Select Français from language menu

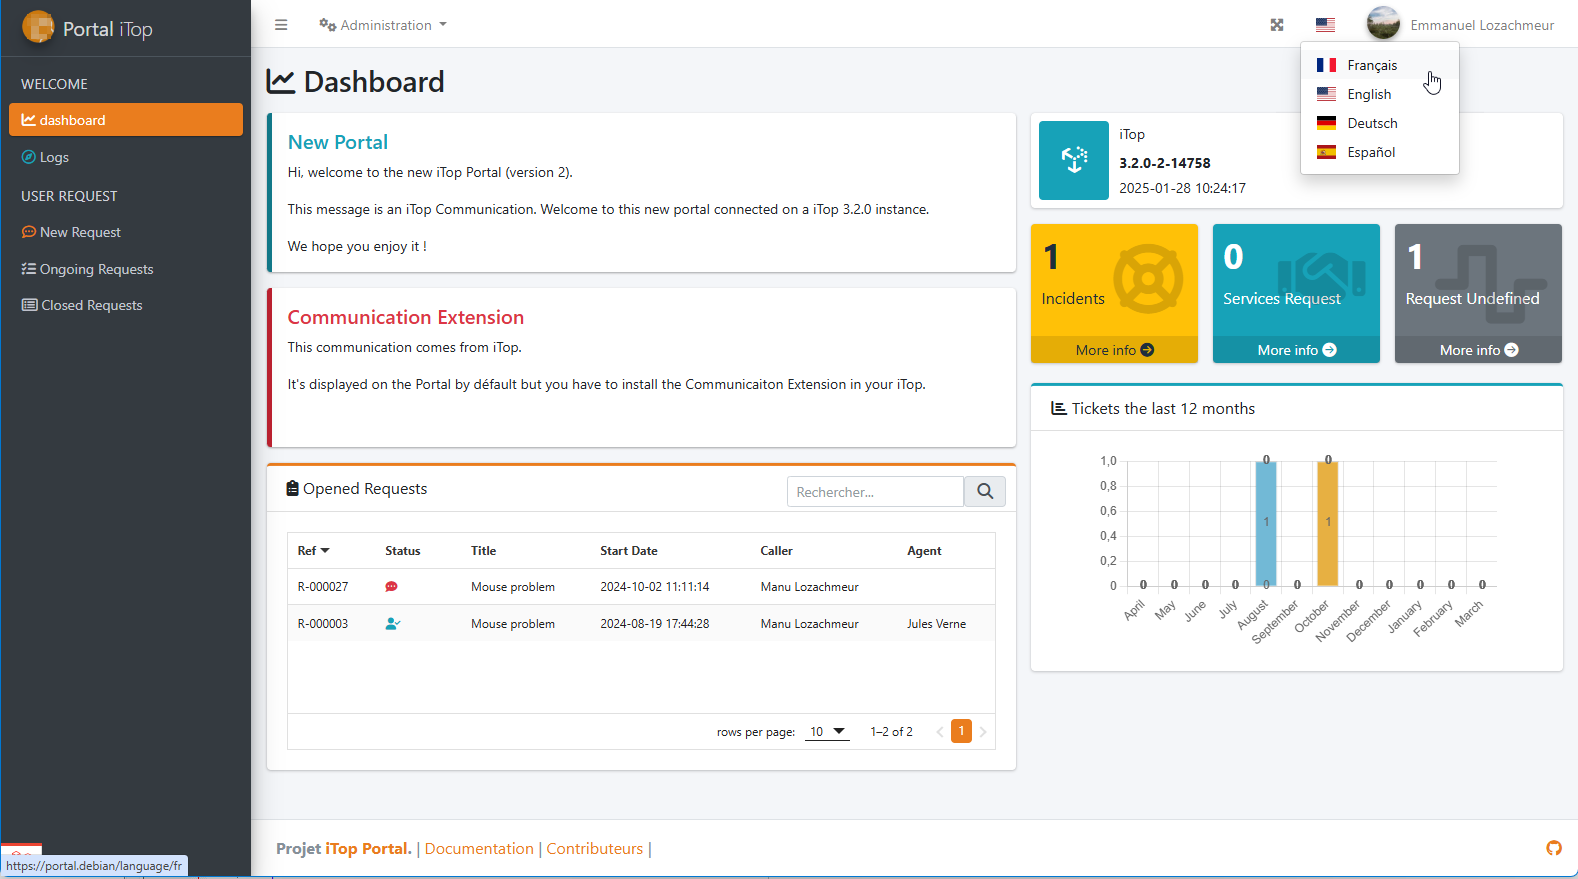[1371, 65]
